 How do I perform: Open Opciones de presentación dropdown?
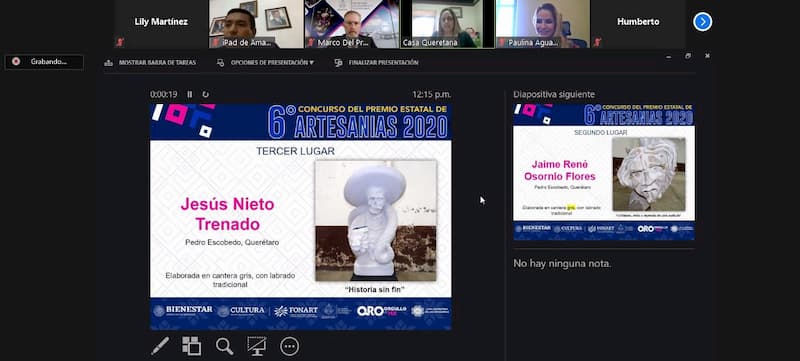click(265, 63)
